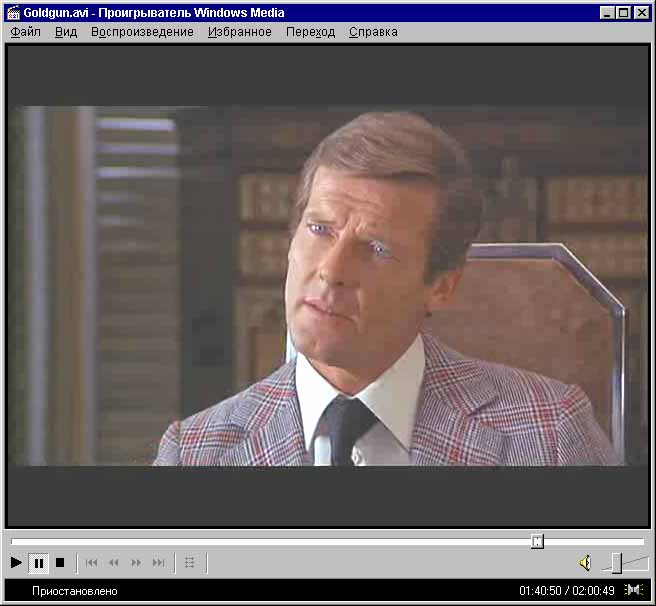Open the Справка menu

373,32
